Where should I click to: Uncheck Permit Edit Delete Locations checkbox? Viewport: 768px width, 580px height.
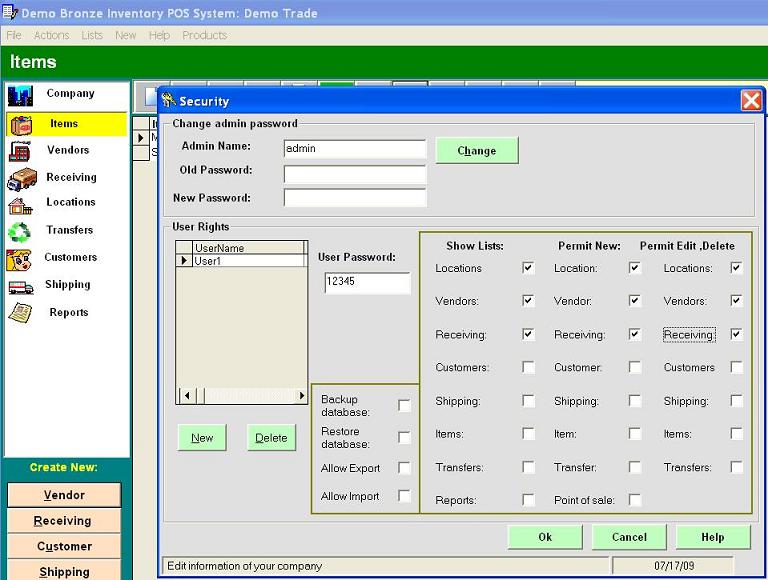(736, 268)
